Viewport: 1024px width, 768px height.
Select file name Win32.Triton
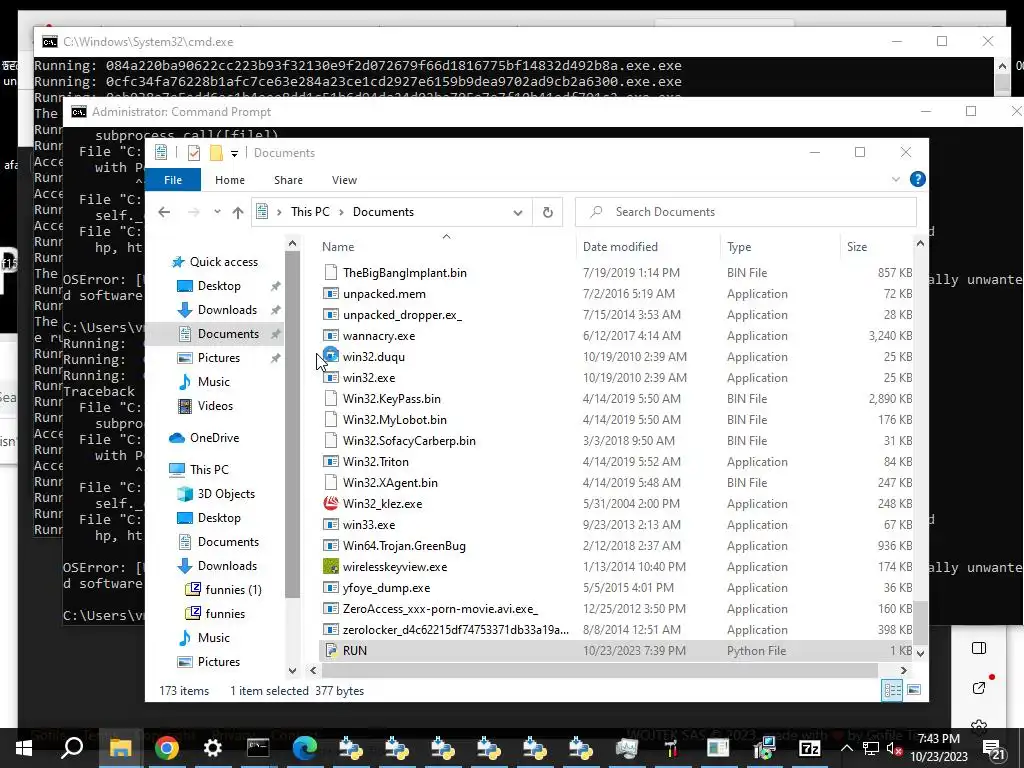tap(376, 462)
